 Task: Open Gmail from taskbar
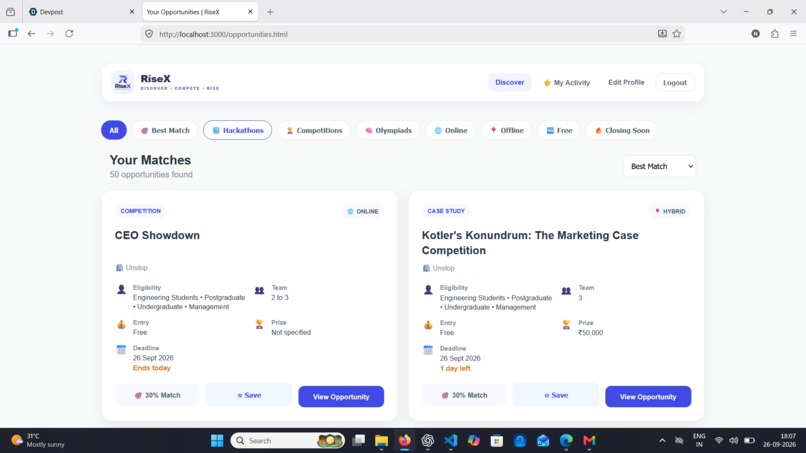(x=589, y=441)
